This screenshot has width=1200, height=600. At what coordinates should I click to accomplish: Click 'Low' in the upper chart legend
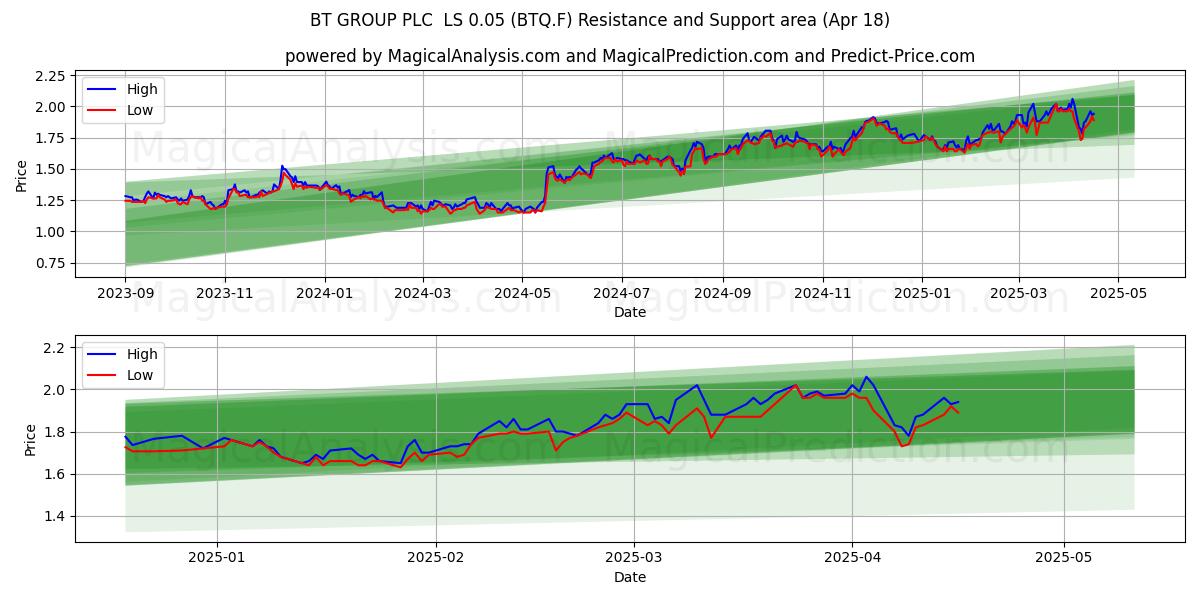pos(140,110)
